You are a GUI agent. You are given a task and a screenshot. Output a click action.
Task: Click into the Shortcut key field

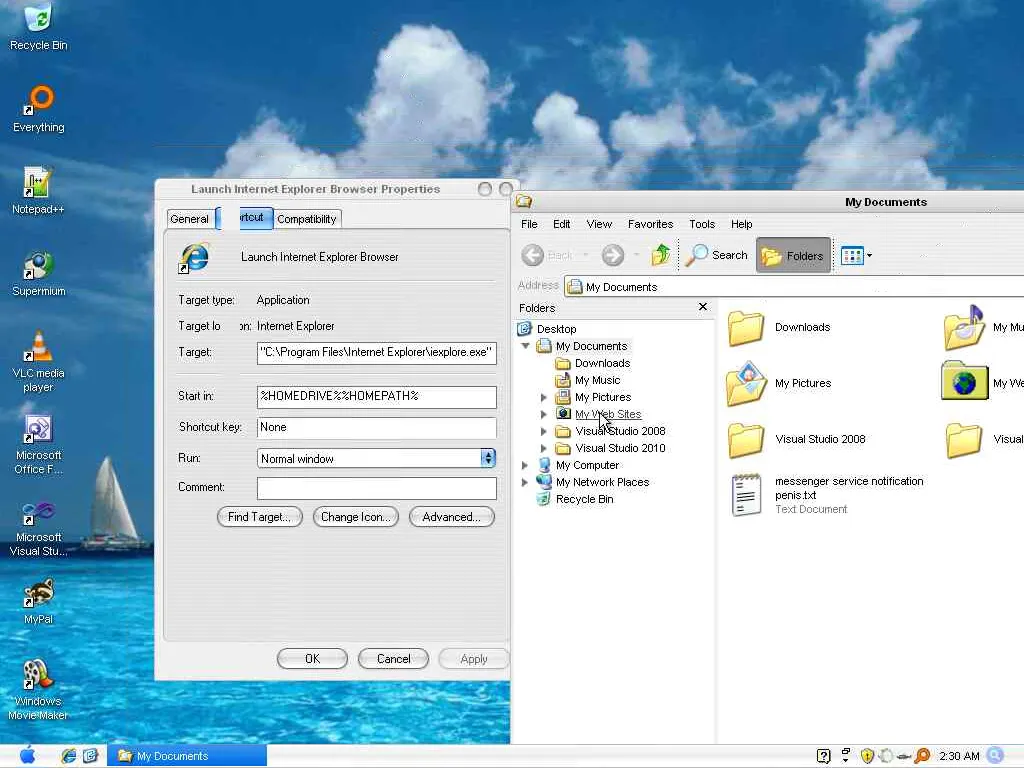coord(377,428)
